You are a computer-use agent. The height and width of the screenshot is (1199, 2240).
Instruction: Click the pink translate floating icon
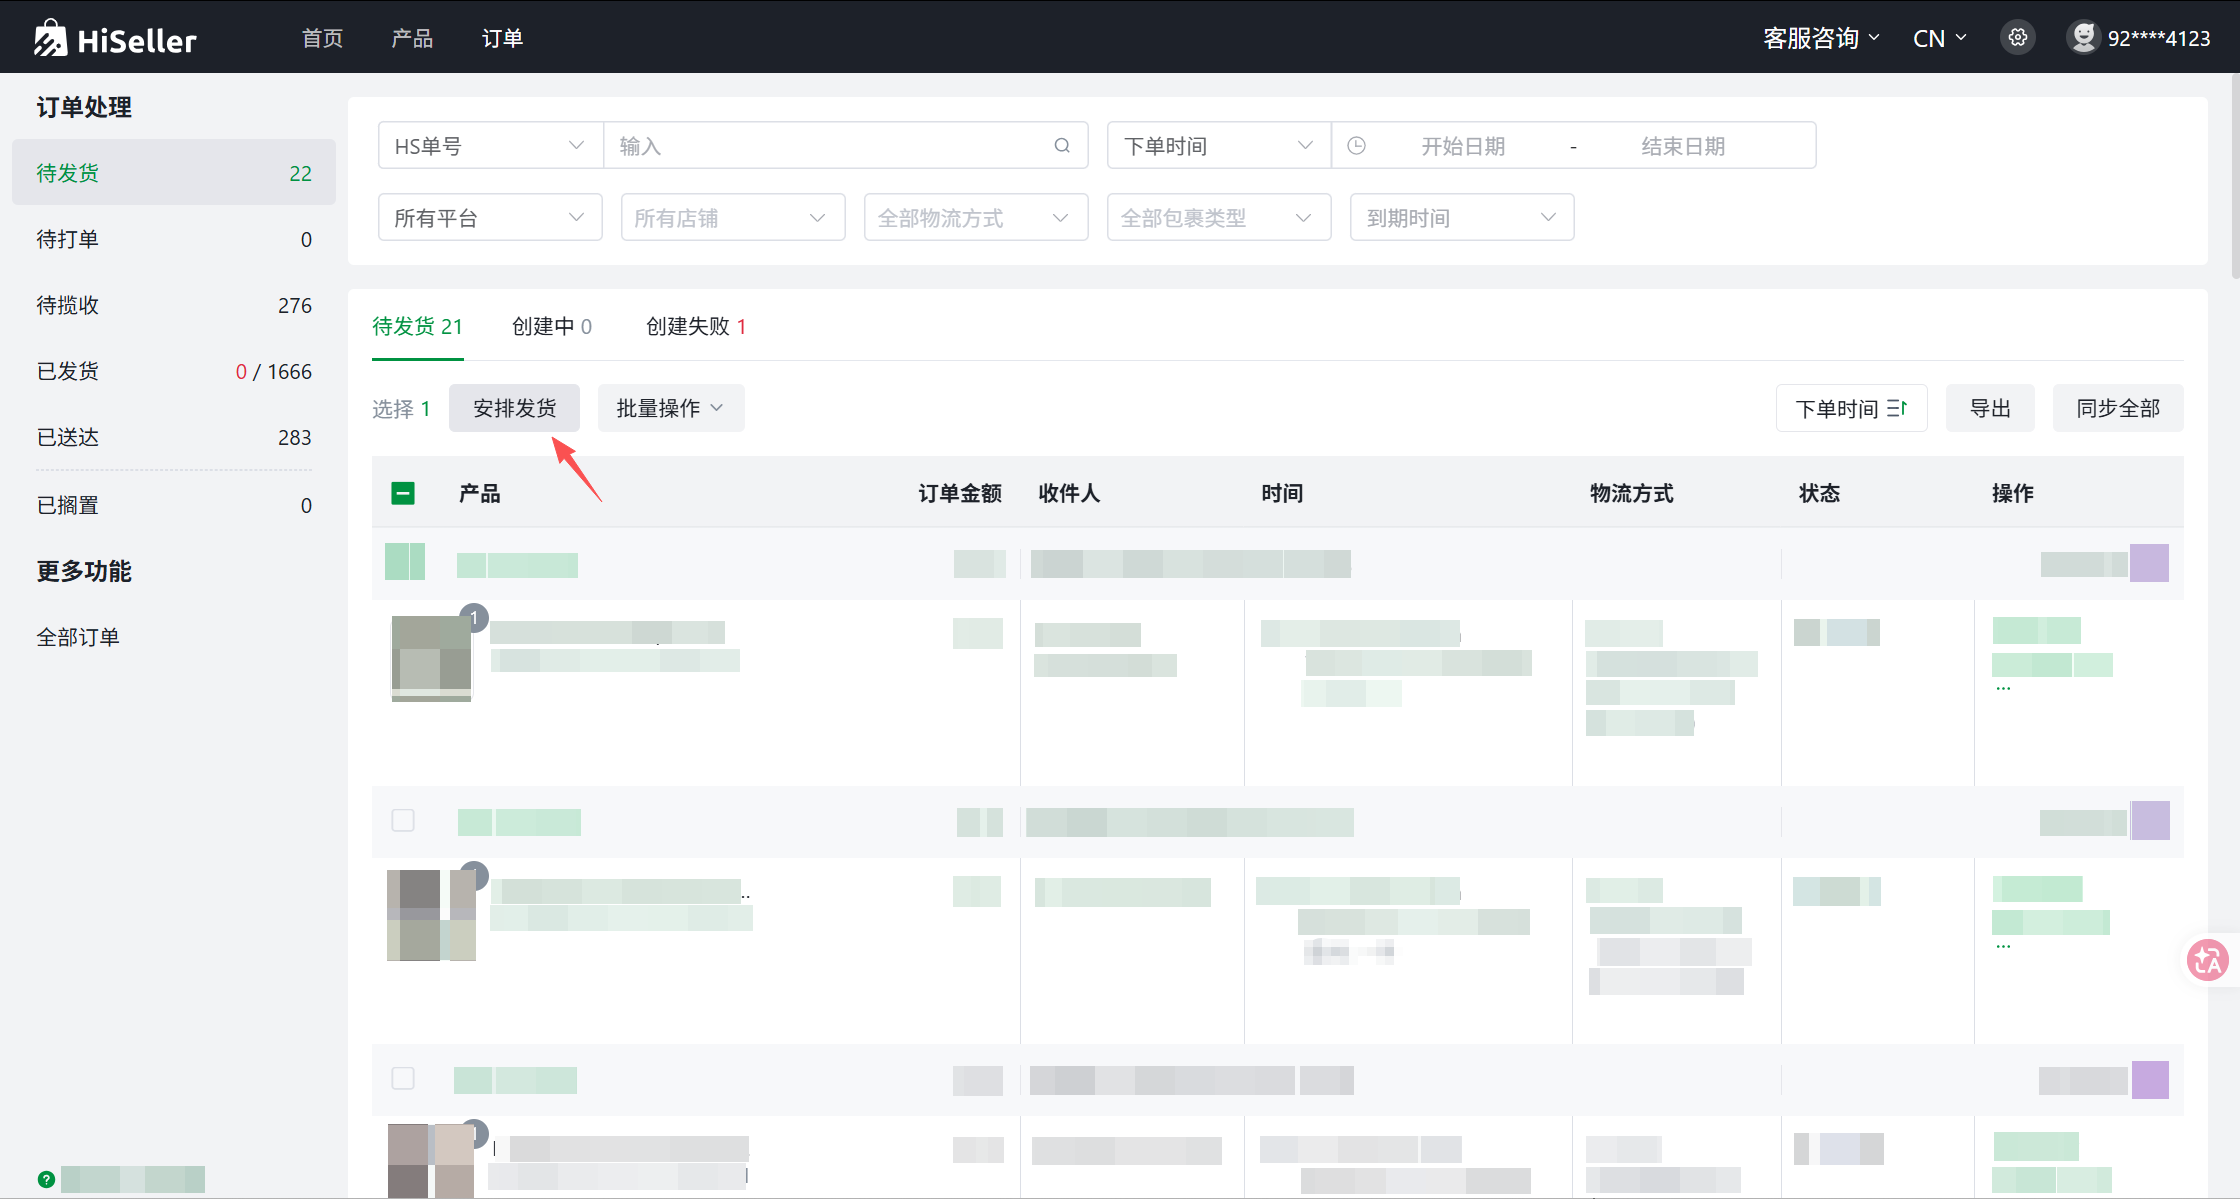(x=2207, y=960)
